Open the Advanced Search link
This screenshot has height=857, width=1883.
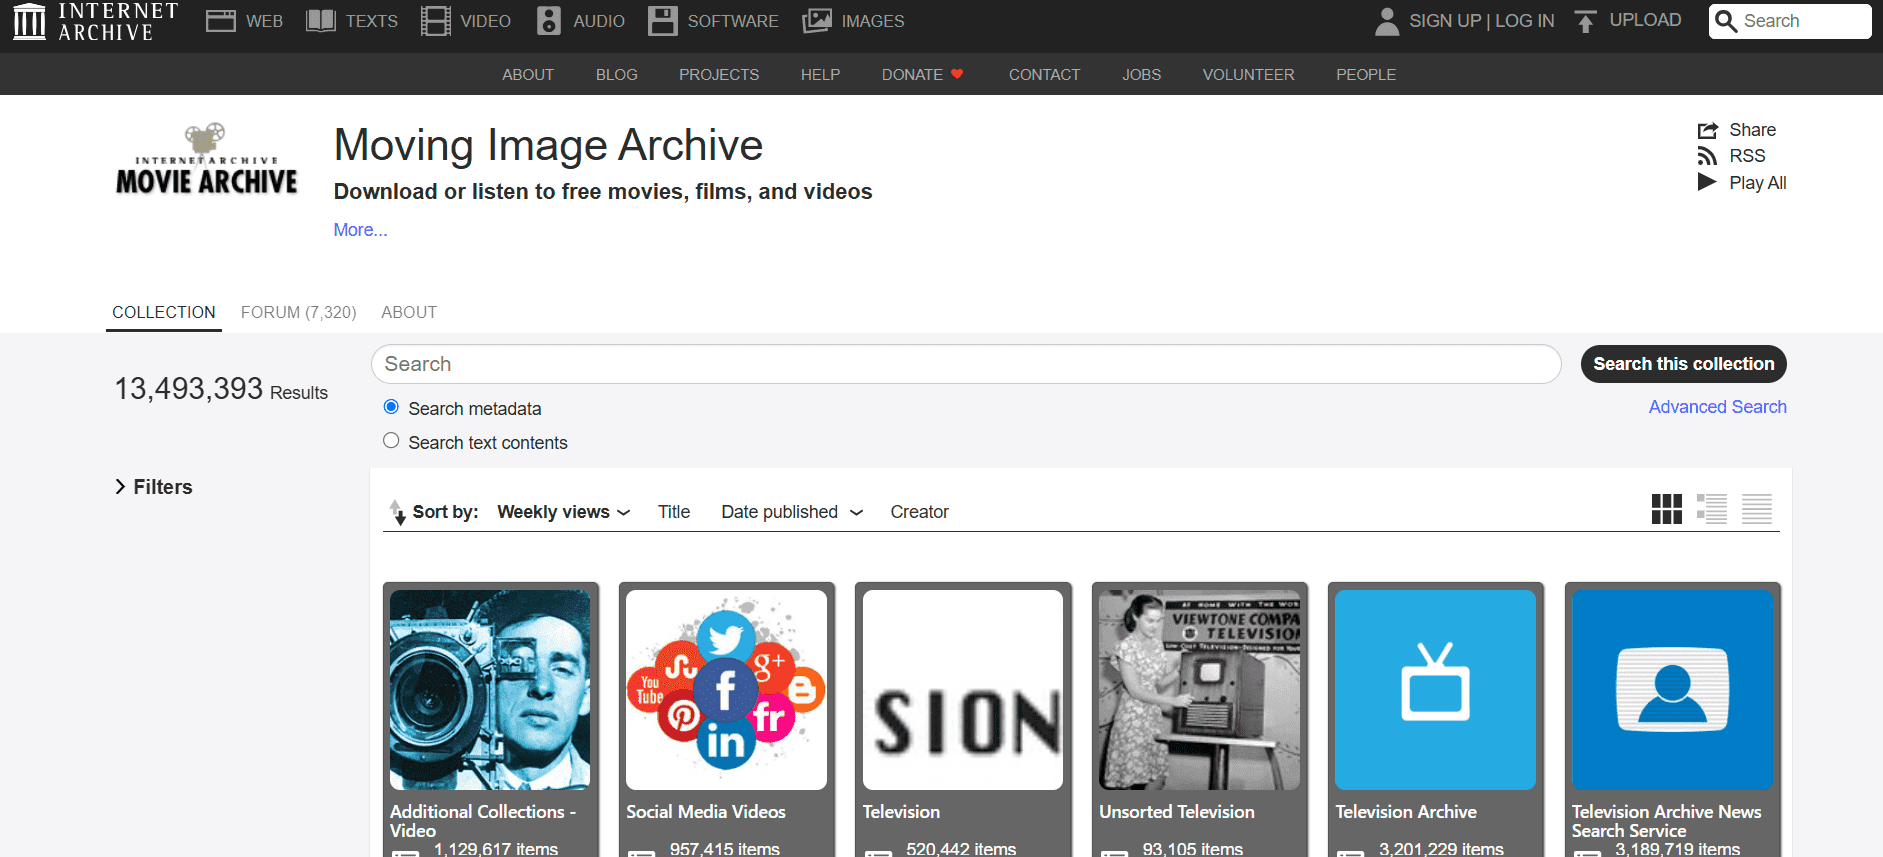(1718, 407)
